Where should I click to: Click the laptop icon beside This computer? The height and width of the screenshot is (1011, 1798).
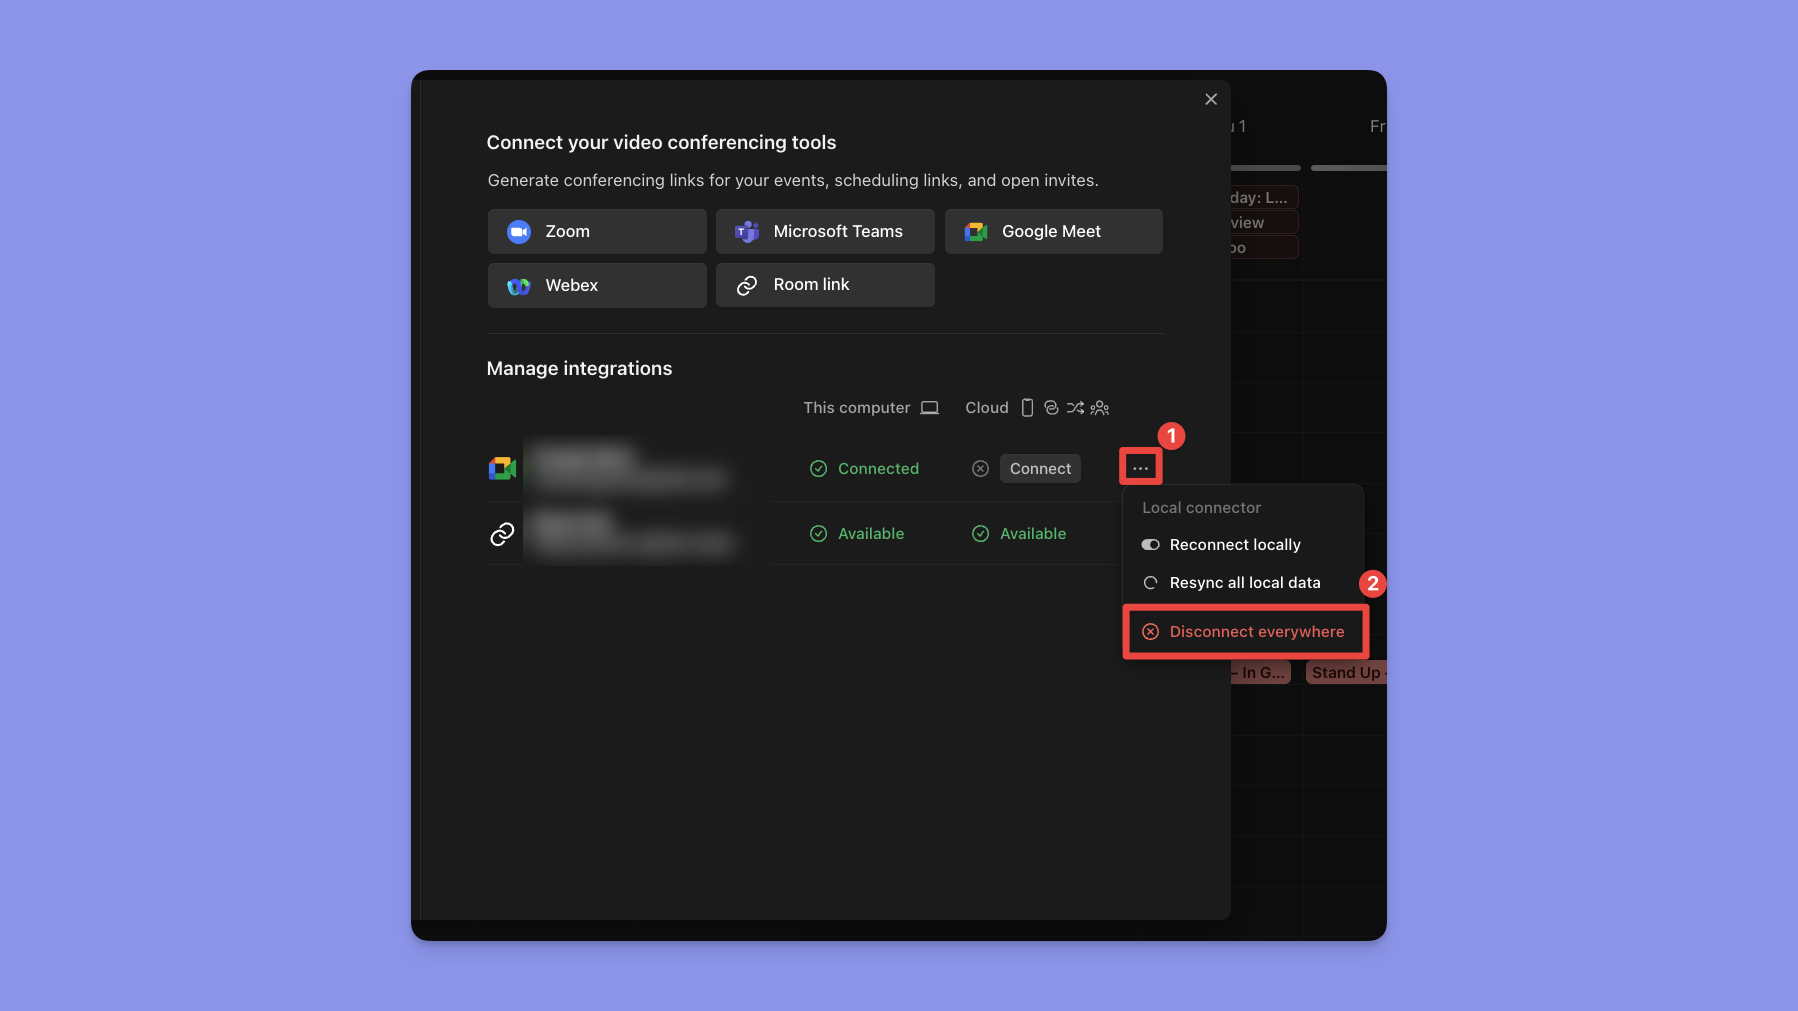(x=930, y=408)
